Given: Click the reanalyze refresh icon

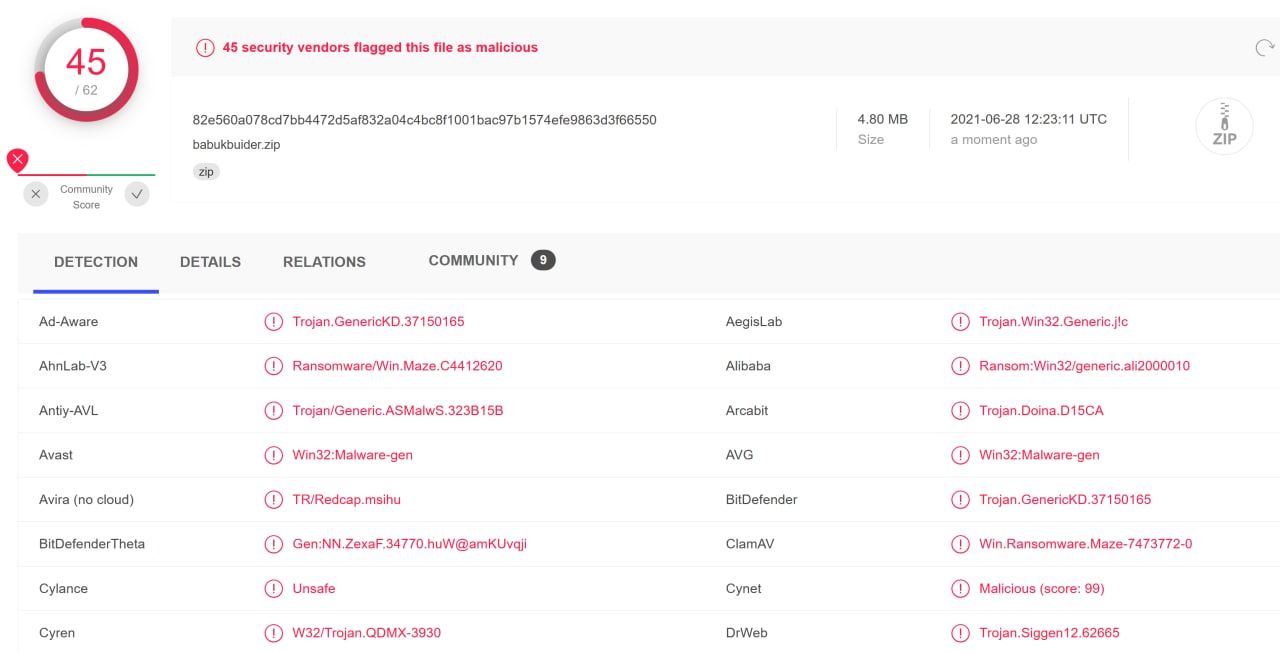Looking at the screenshot, I should [x=1264, y=48].
